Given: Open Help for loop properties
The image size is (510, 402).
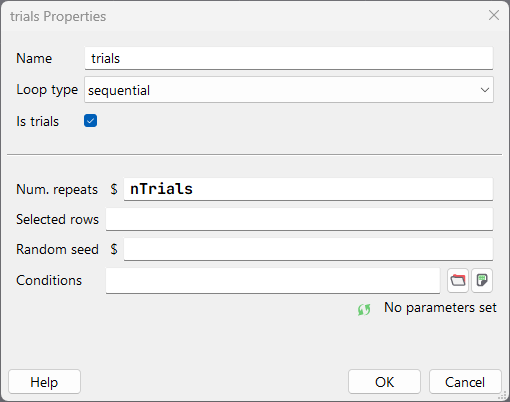Looking at the screenshot, I should coord(44,382).
